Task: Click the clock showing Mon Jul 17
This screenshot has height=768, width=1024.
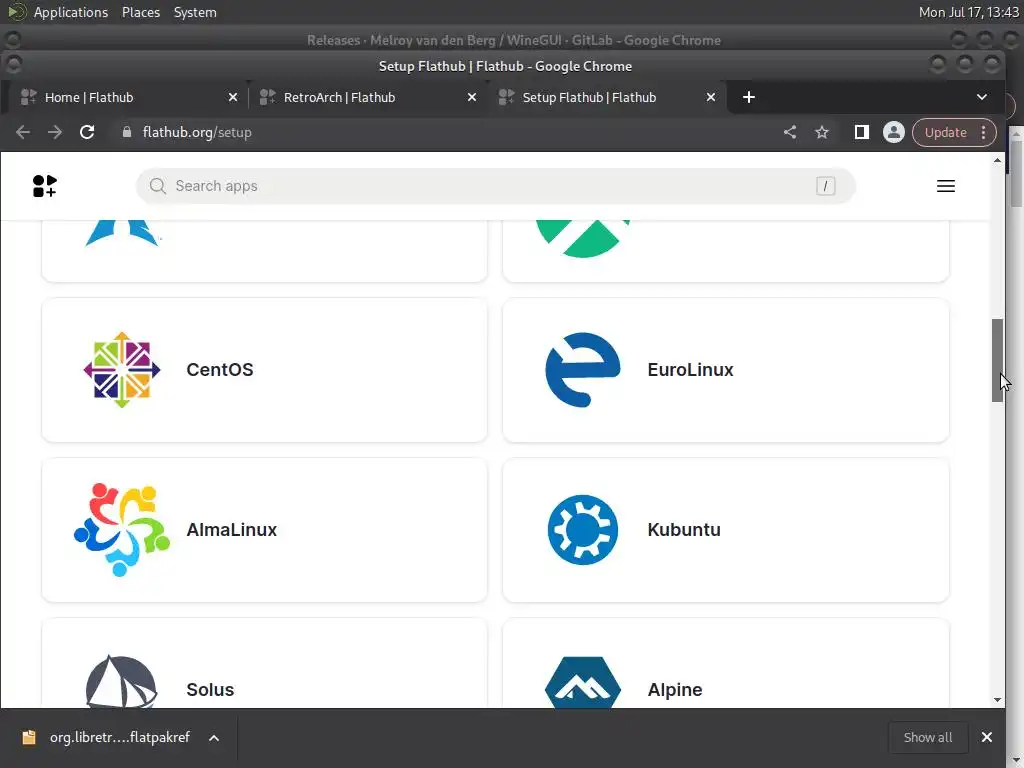Action: tap(968, 12)
